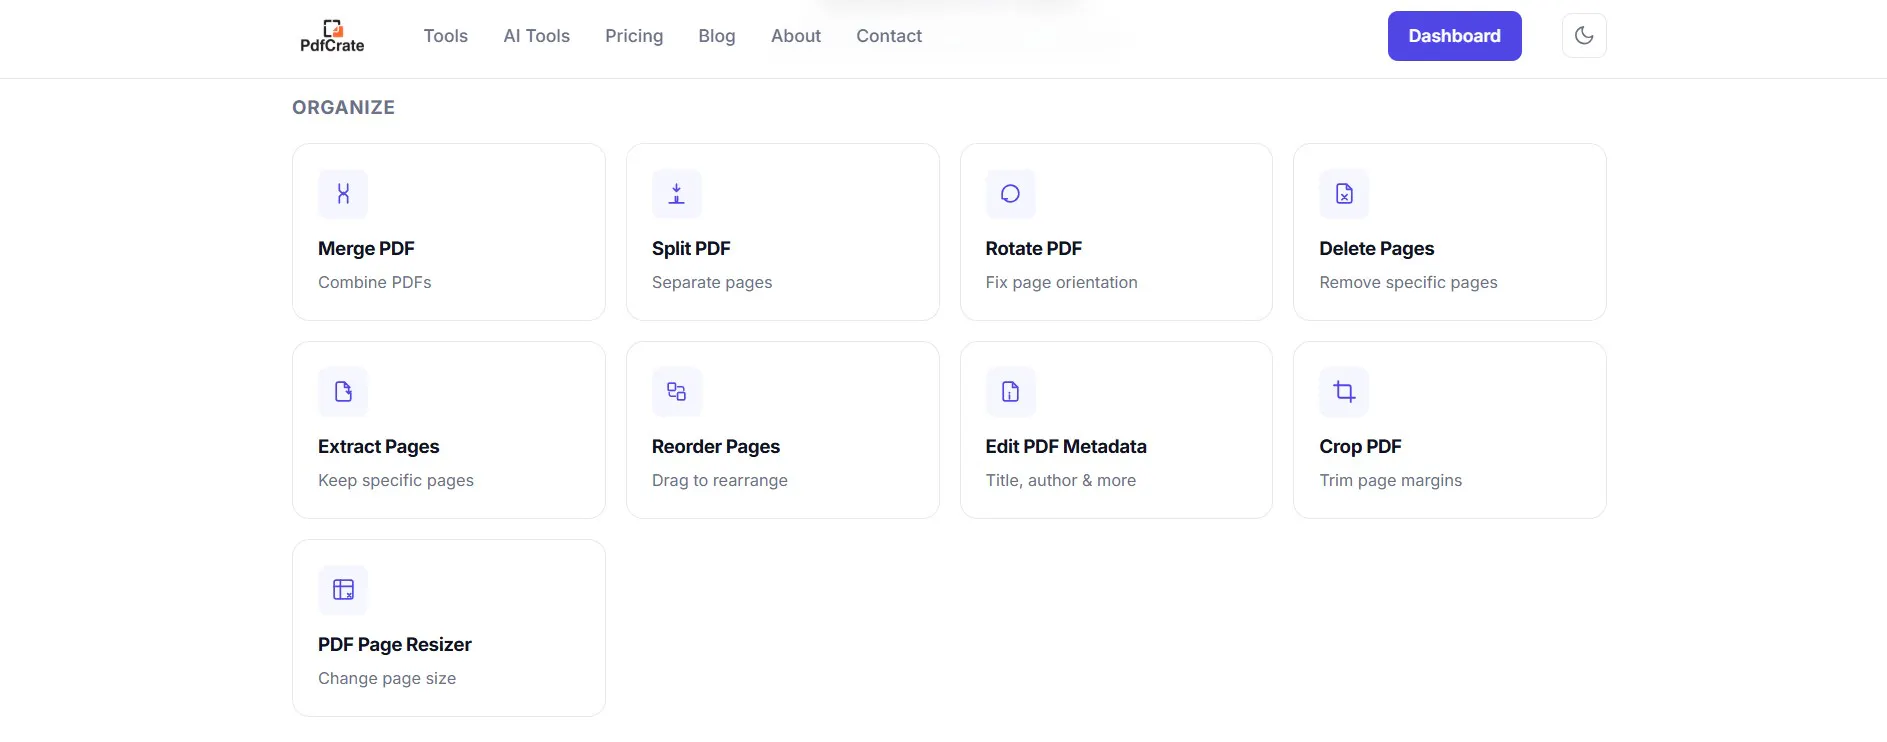This screenshot has height=742, width=1887.
Task: Click the Extract Pages file icon
Action: click(343, 392)
